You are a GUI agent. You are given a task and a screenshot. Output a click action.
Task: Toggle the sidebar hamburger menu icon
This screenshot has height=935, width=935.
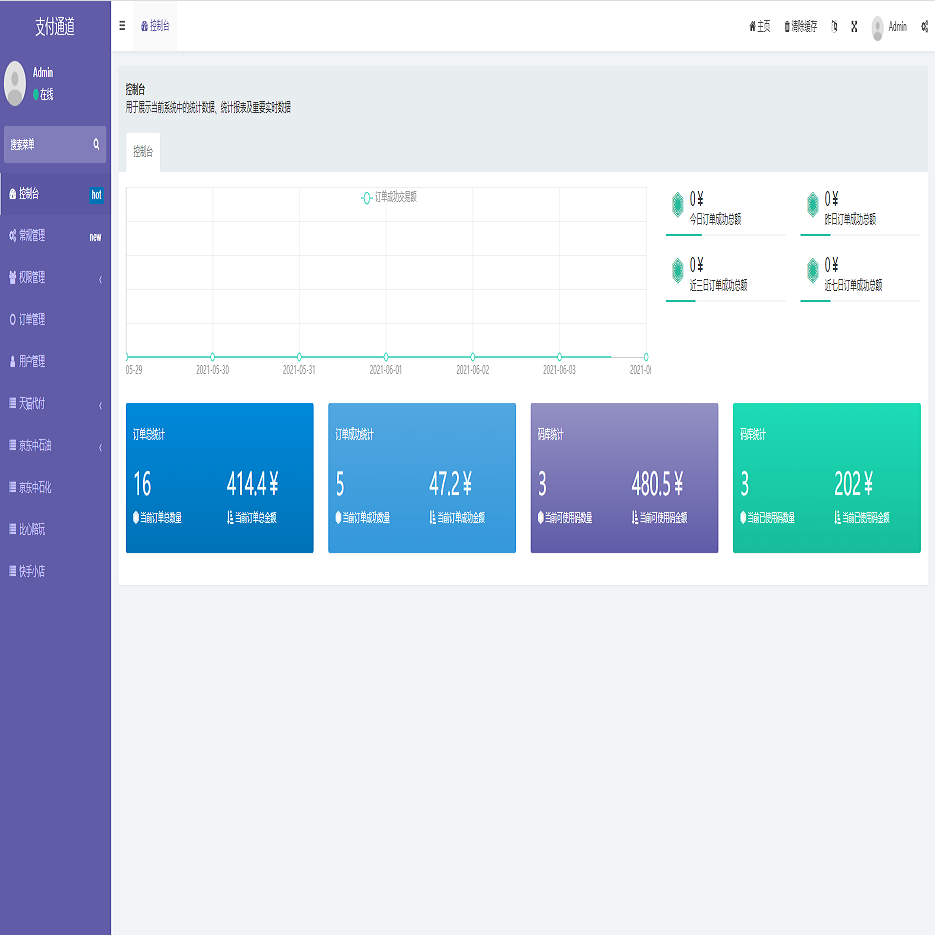[x=122, y=26]
